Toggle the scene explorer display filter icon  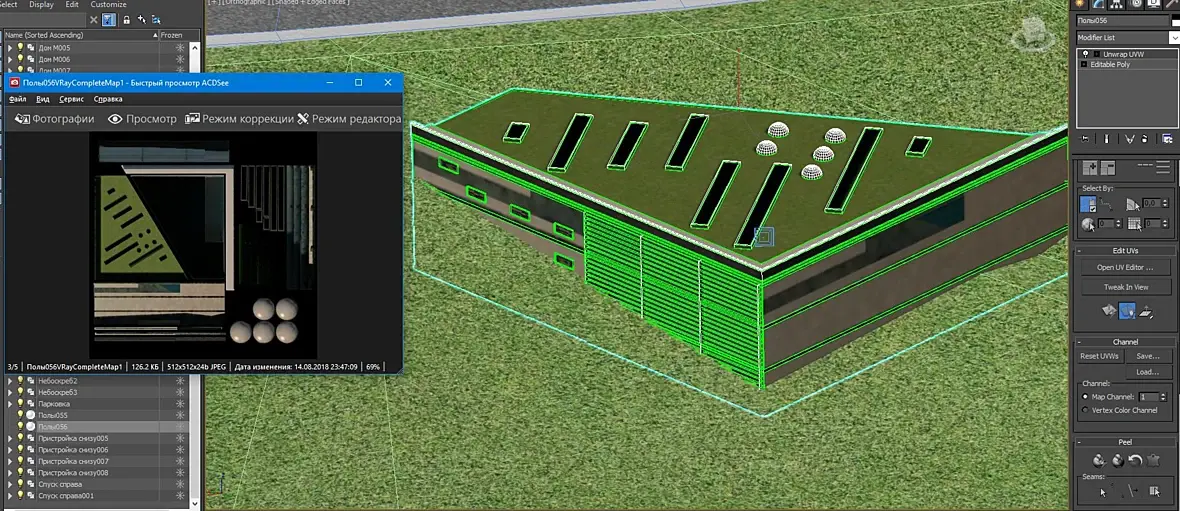click(108, 20)
